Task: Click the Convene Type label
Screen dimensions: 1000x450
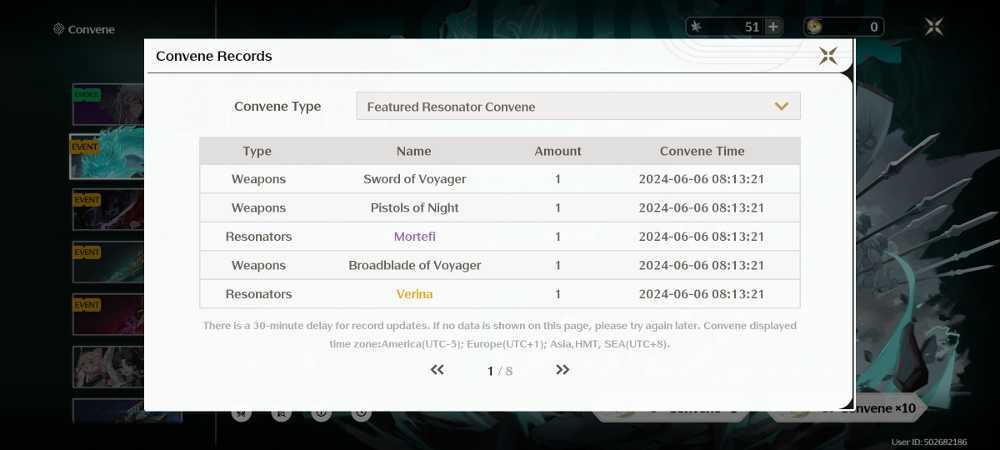Action: (277, 106)
